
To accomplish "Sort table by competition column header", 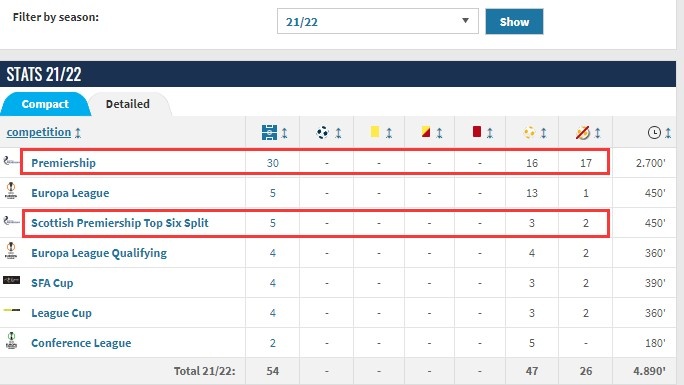I will [39, 132].
